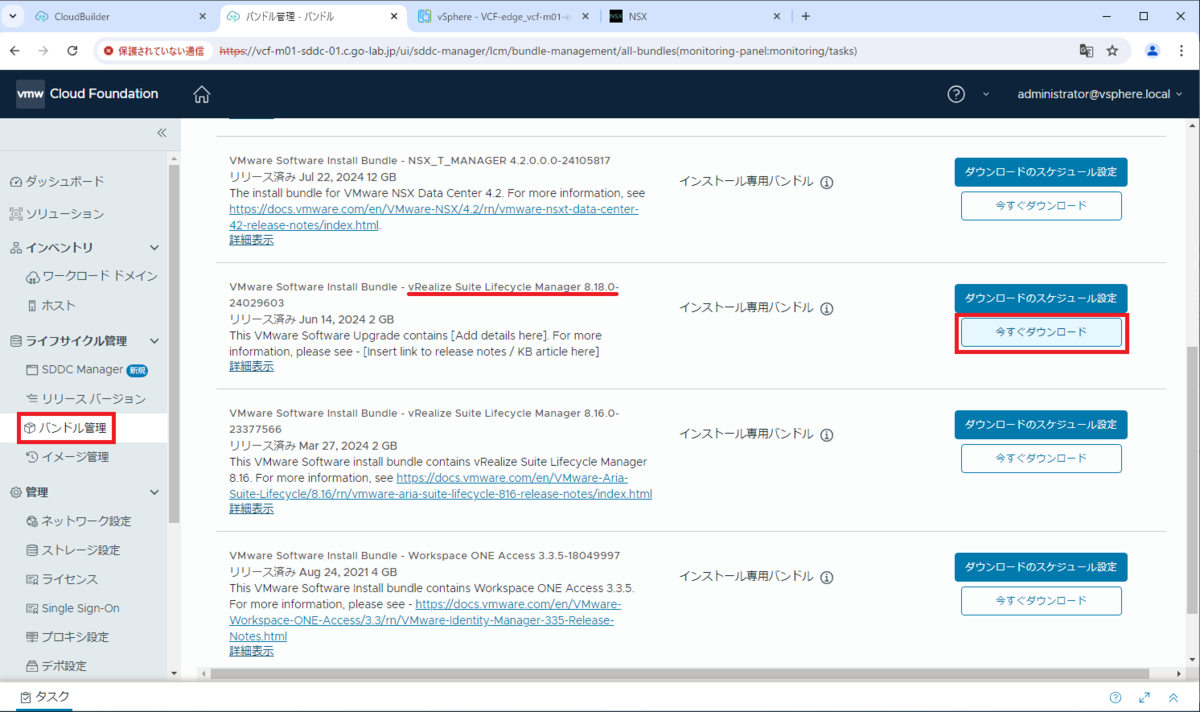The width and height of the screenshot is (1200, 712).
Task: Open ホスト in sidebar
Action: tap(51, 305)
